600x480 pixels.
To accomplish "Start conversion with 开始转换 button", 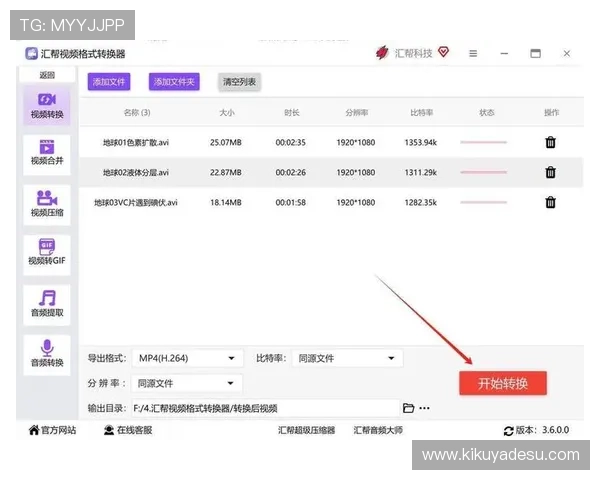I will click(503, 383).
